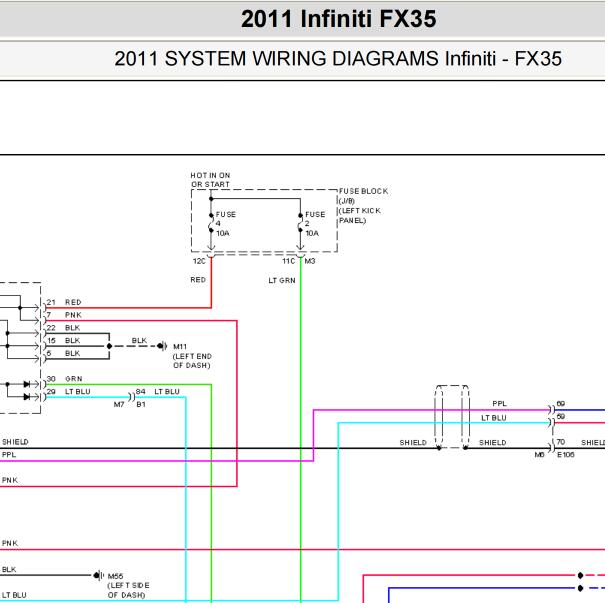Click the "M6" connector label
Viewport: 605px width, 603px height.
[x=539, y=455]
